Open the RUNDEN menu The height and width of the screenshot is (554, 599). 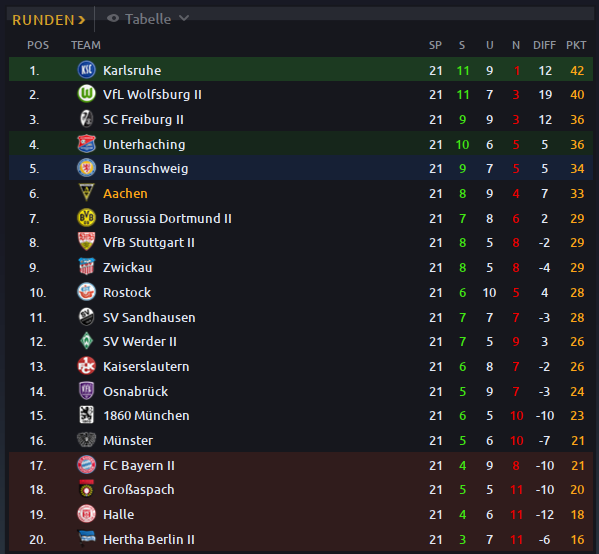(49, 20)
